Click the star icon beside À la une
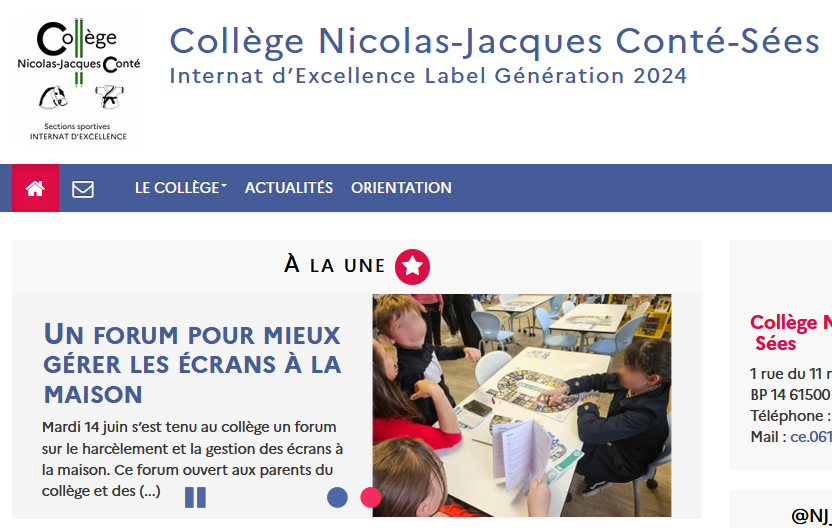This screenshot has width=832, height=528. click(412, 266)
